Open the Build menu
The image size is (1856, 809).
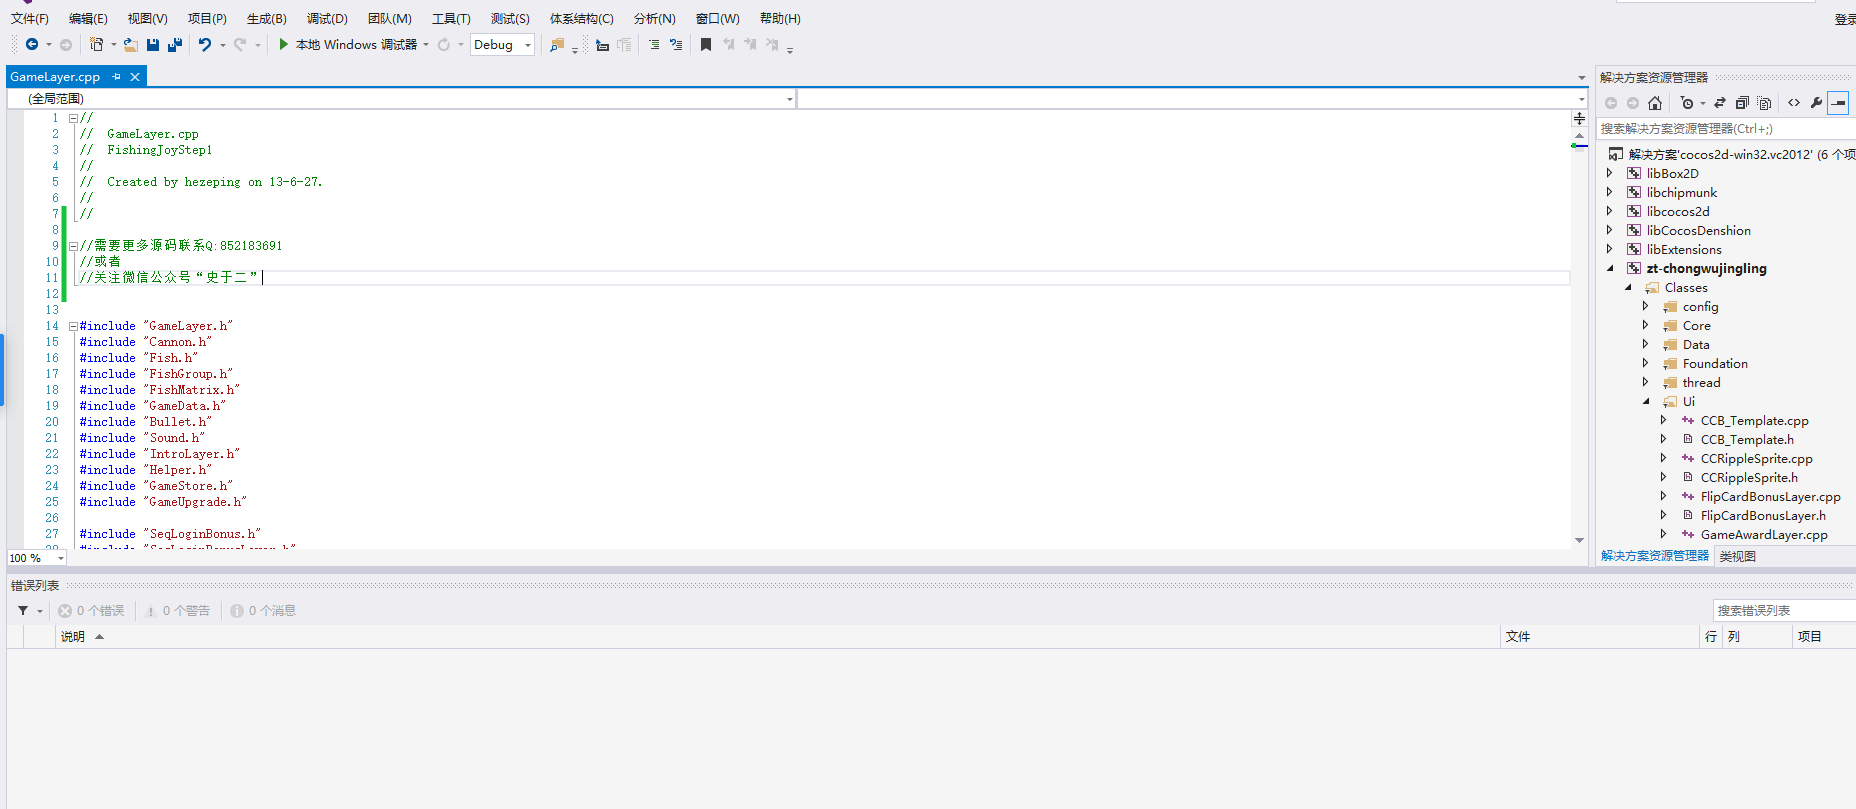(266, 18)
